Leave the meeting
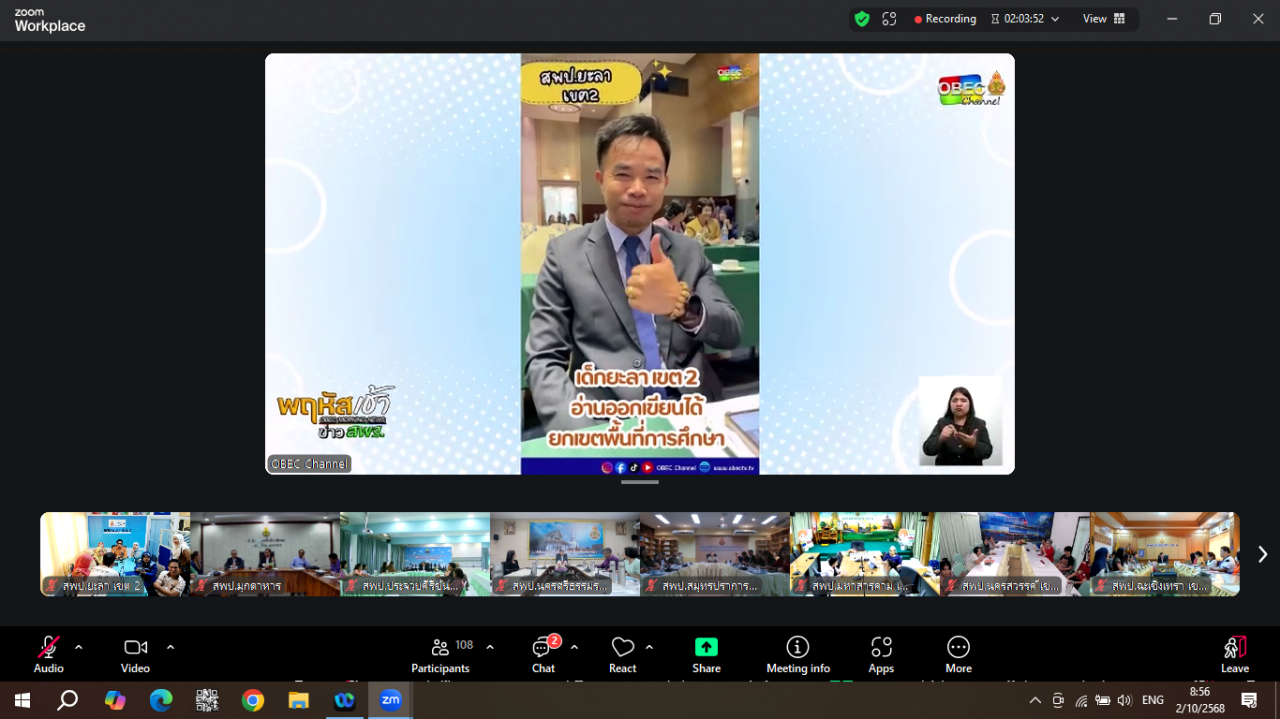 [x=1234, y=654]
